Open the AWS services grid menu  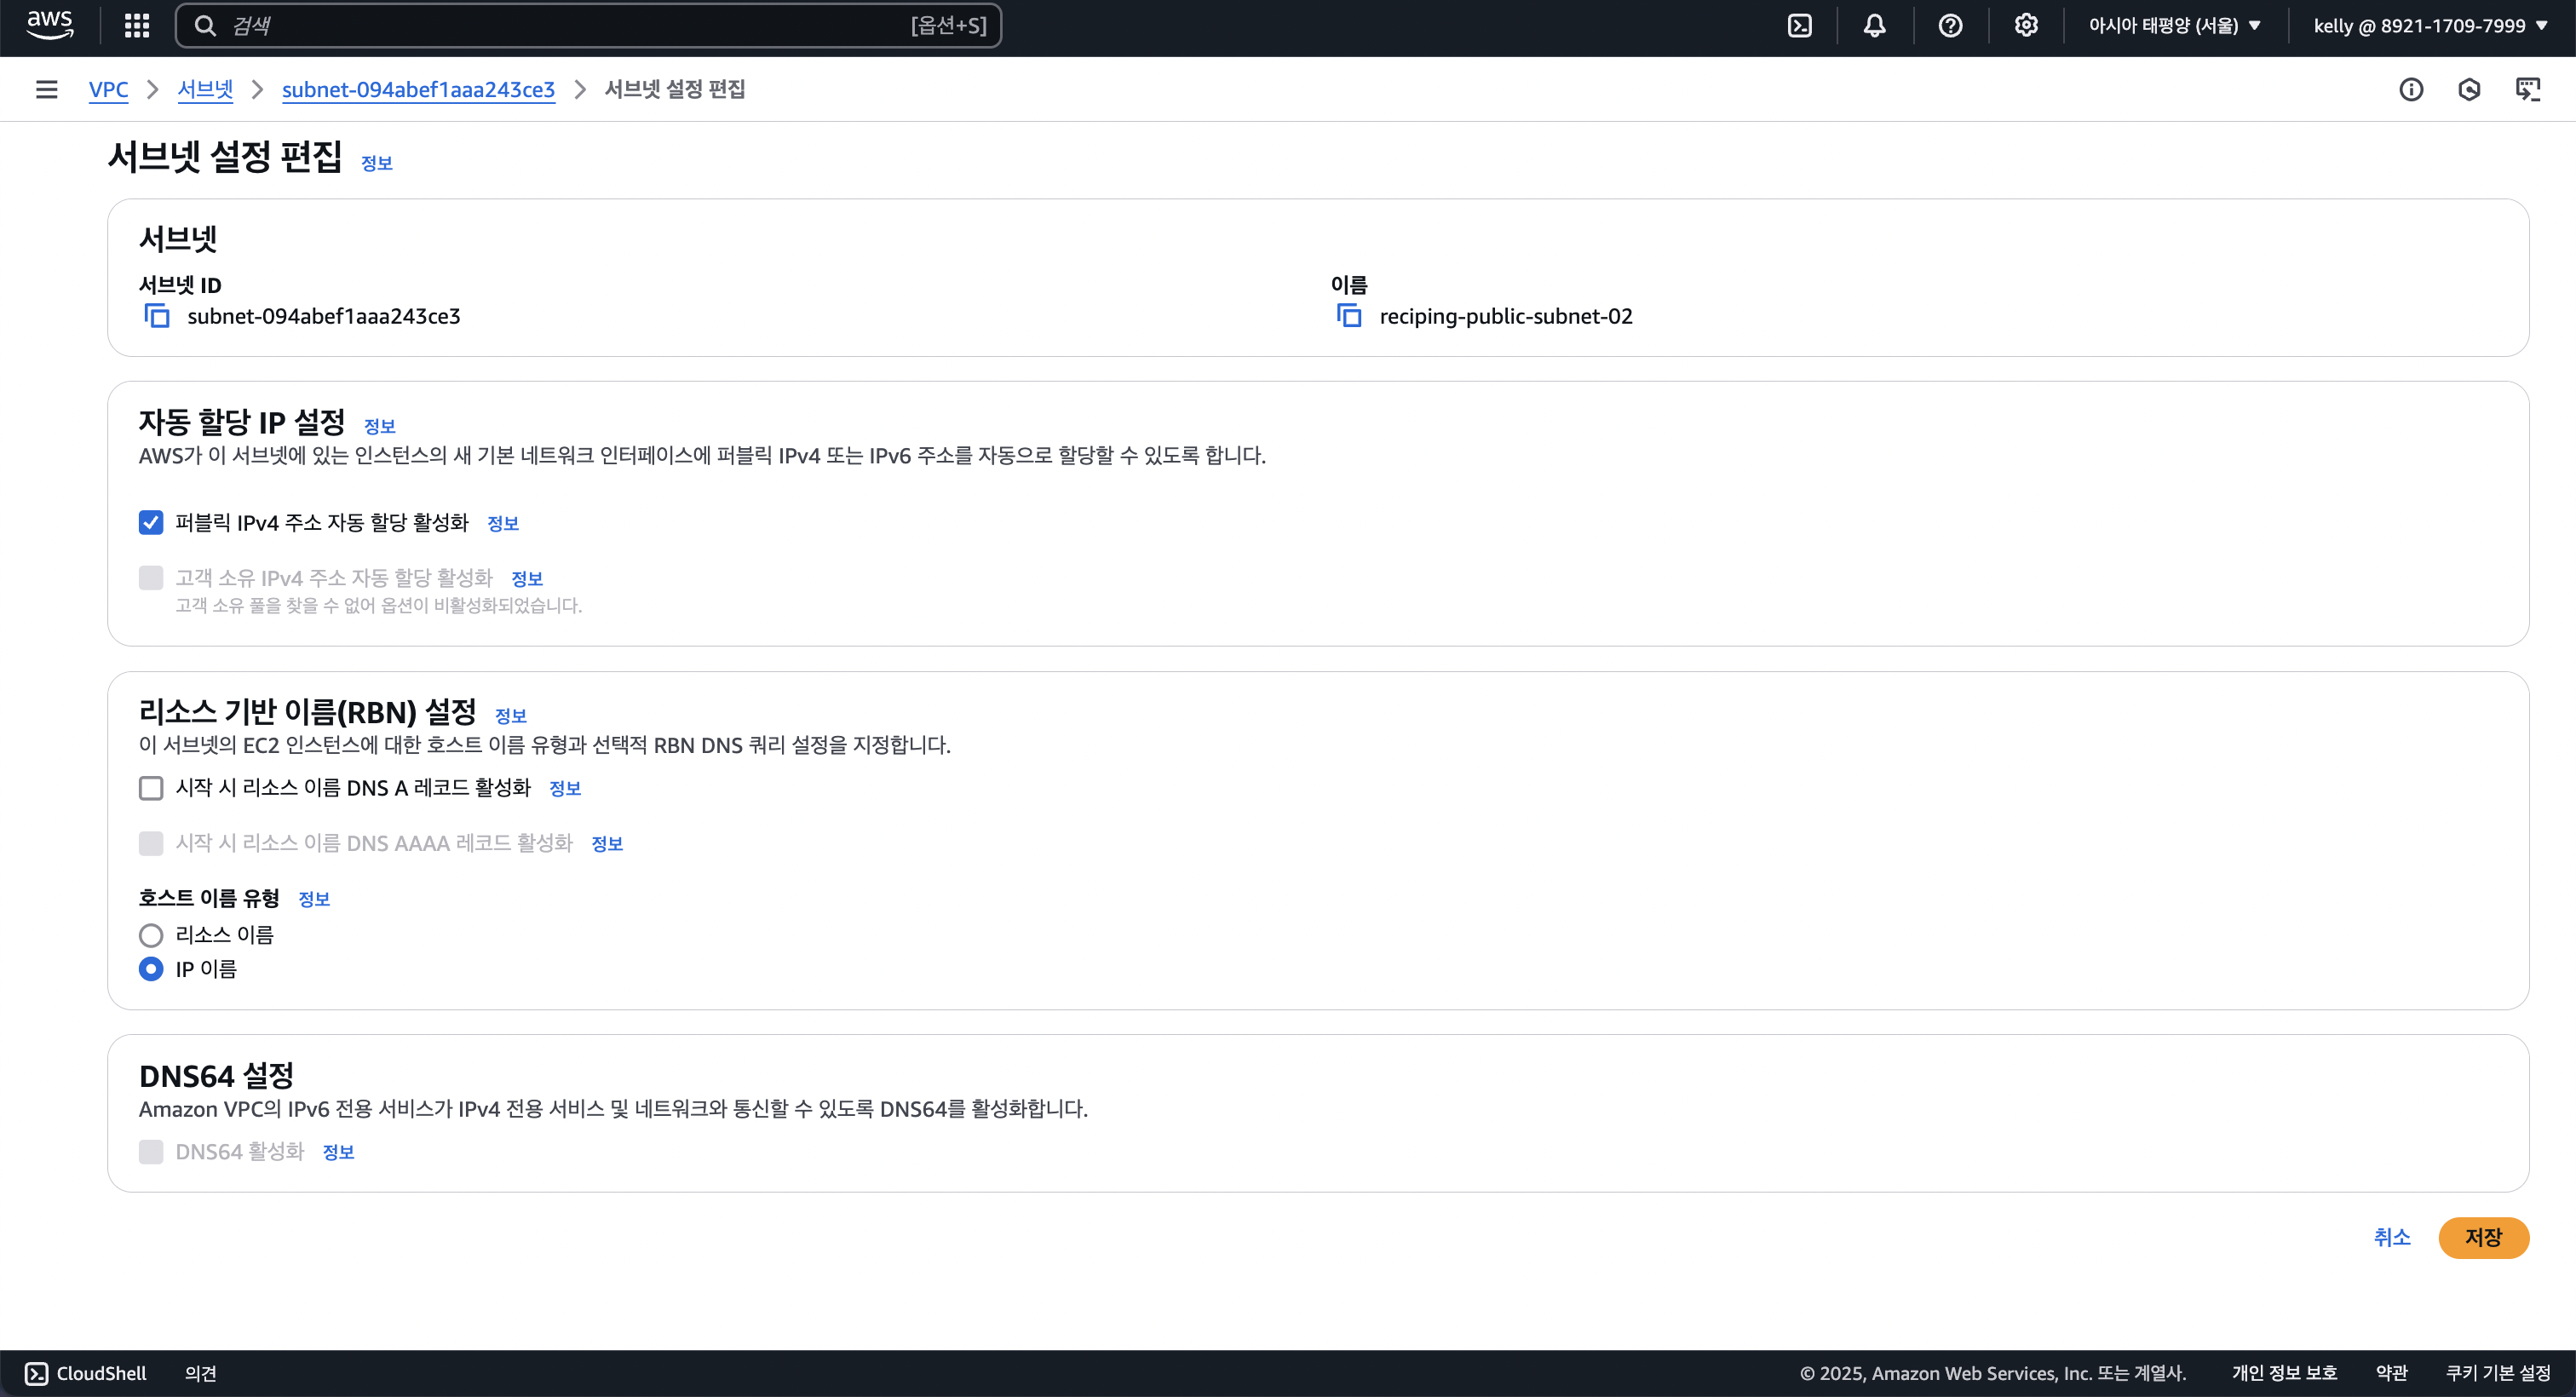(137, 26)
